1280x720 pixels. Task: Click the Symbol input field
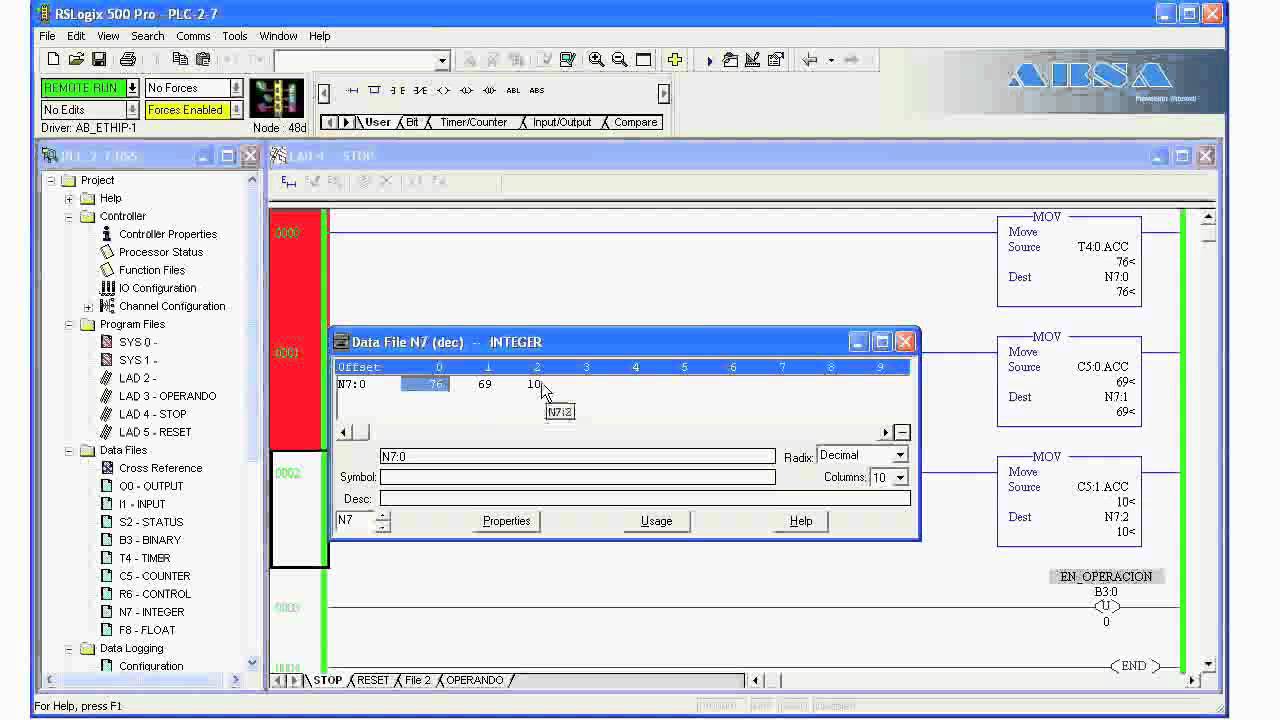577,477
